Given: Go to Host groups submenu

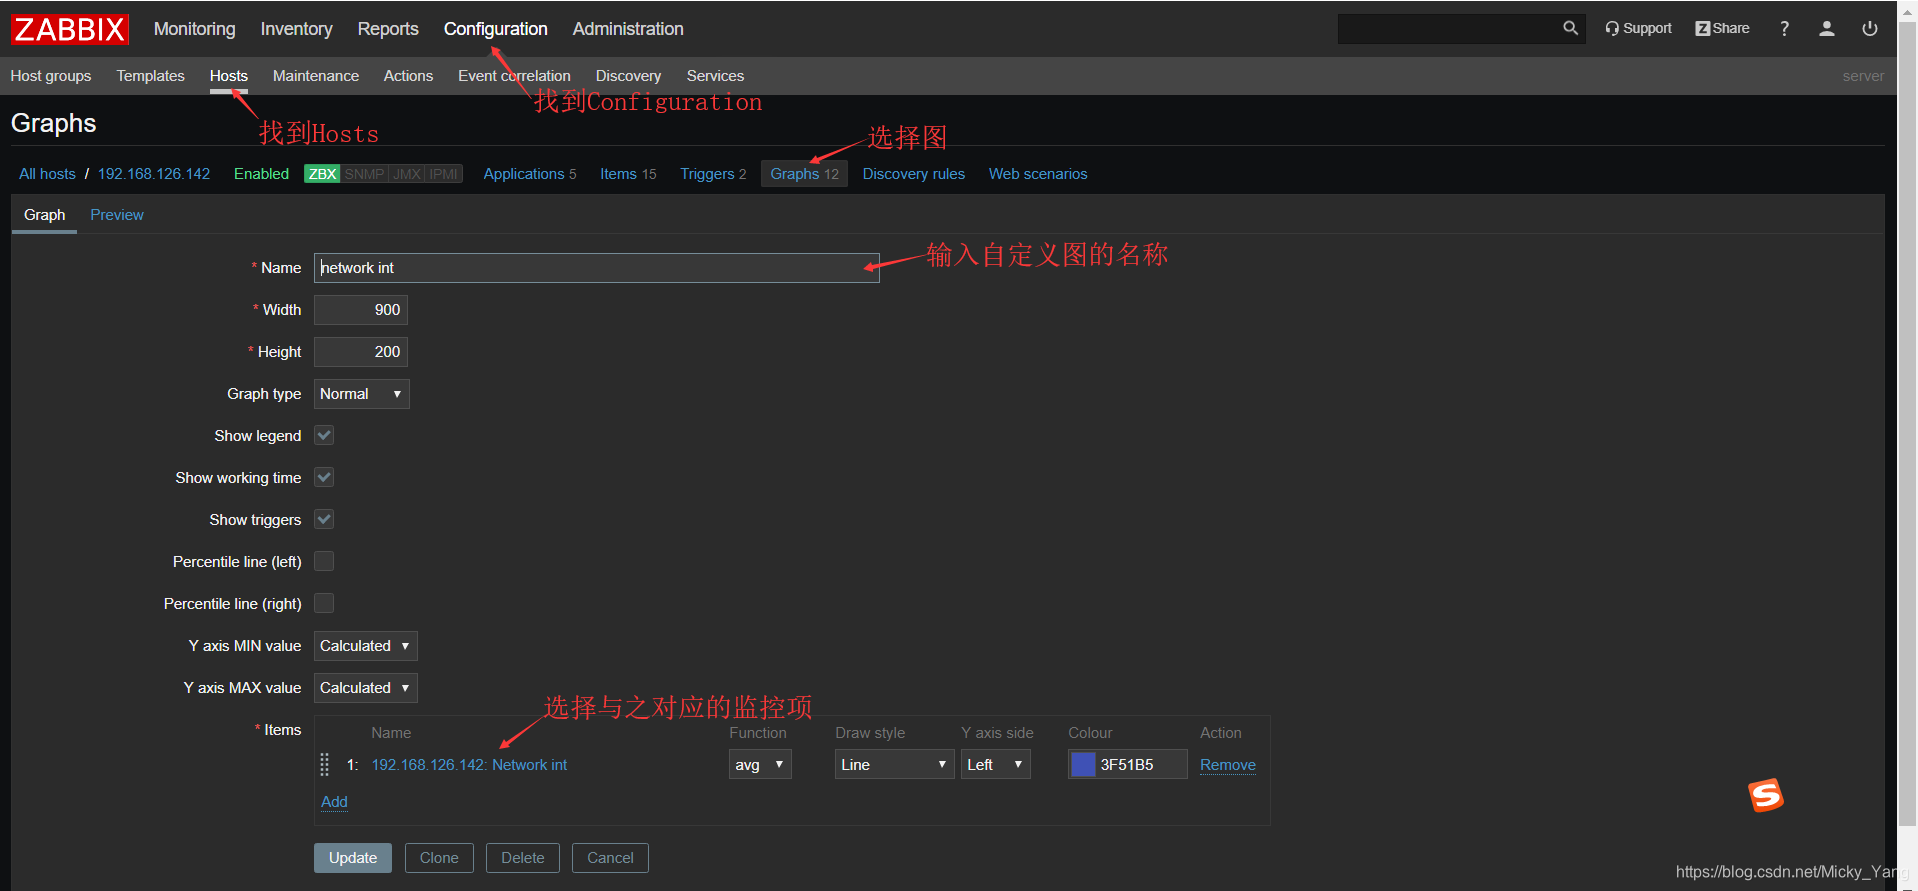Looking at the screenshot, I should pos(51,76).
